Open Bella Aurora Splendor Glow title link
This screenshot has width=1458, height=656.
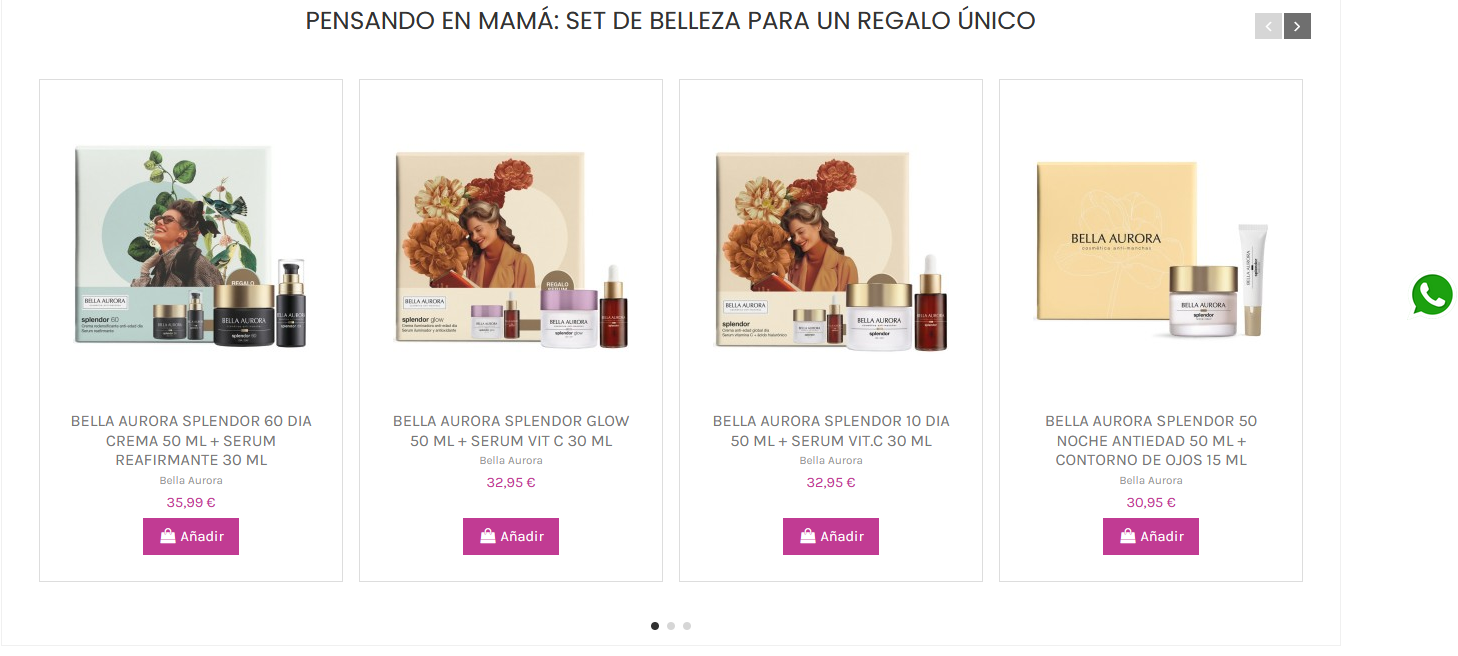pyautogui.click(x=511, y=431)
